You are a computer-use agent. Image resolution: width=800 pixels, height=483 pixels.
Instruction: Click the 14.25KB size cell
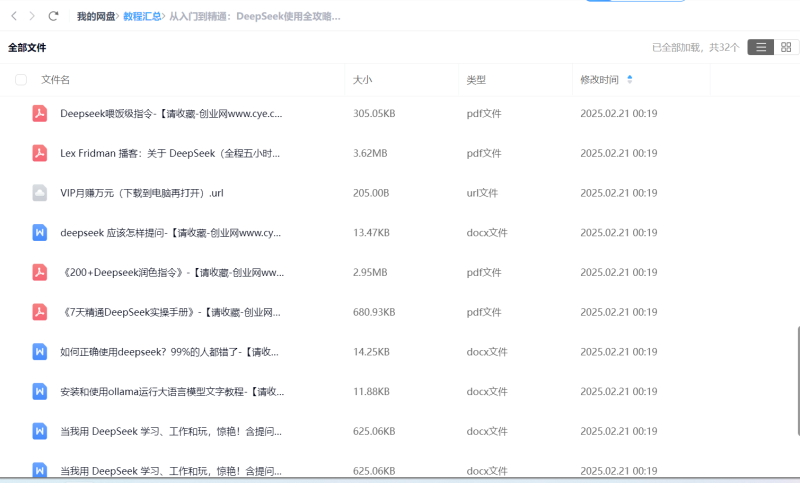pyautogui.click(x=371, y=352)
